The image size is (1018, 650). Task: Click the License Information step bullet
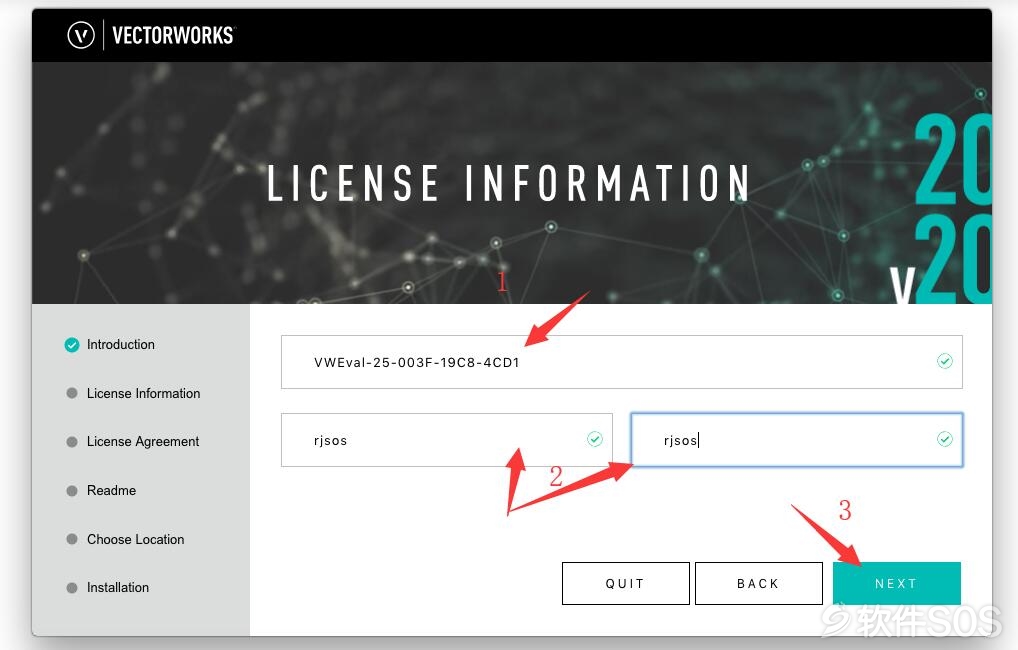tap(72, 393)
